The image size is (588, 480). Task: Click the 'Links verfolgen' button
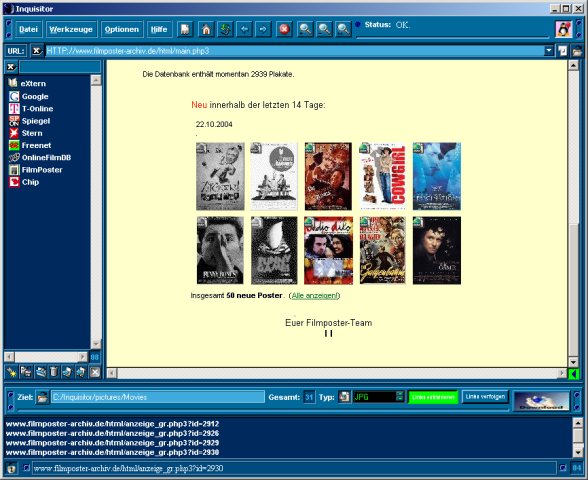(x=485, y=396)
